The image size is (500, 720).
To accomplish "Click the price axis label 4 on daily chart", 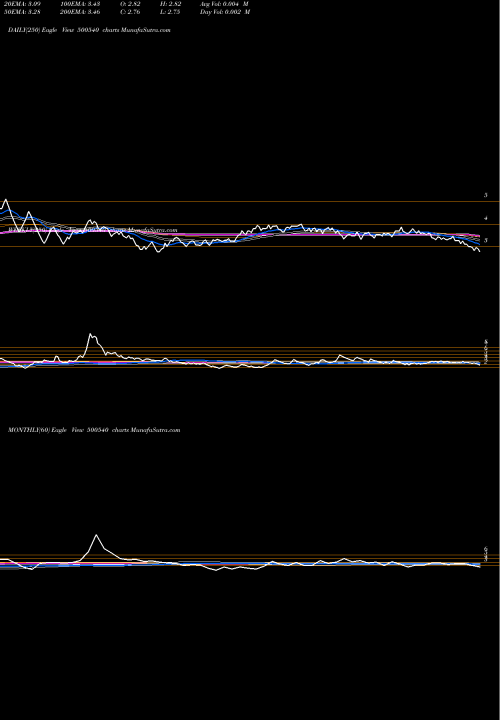I will pyautogui.click(x=486, y=219).
